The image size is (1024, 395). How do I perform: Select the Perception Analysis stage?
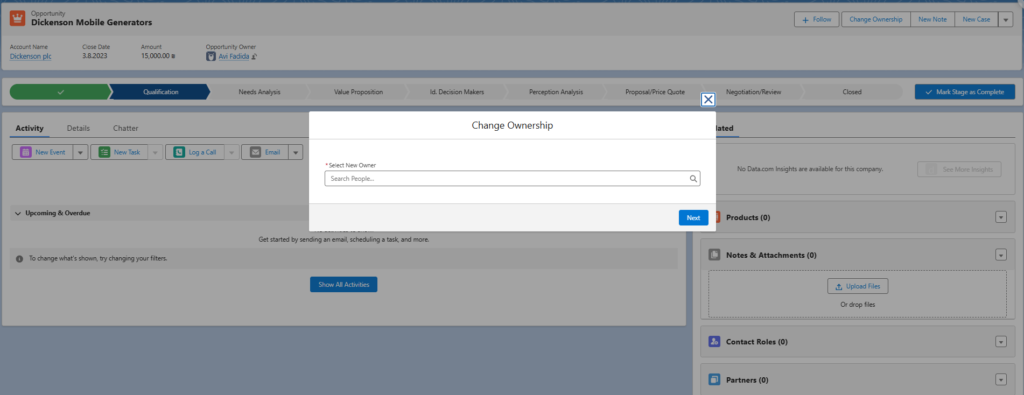click(x=556, y=92)
